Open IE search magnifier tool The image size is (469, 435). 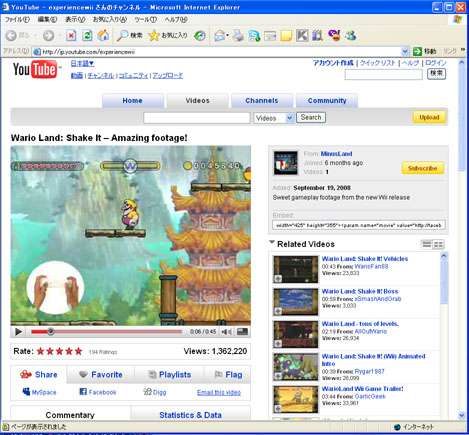coord(130,35)
